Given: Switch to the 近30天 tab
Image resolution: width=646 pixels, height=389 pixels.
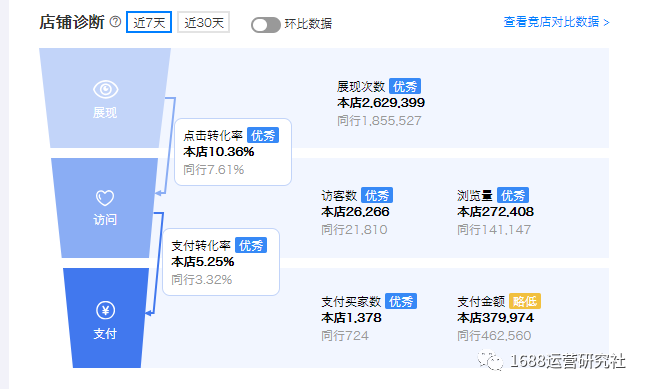Looking at the screenshot, I should tap(204, 22).
